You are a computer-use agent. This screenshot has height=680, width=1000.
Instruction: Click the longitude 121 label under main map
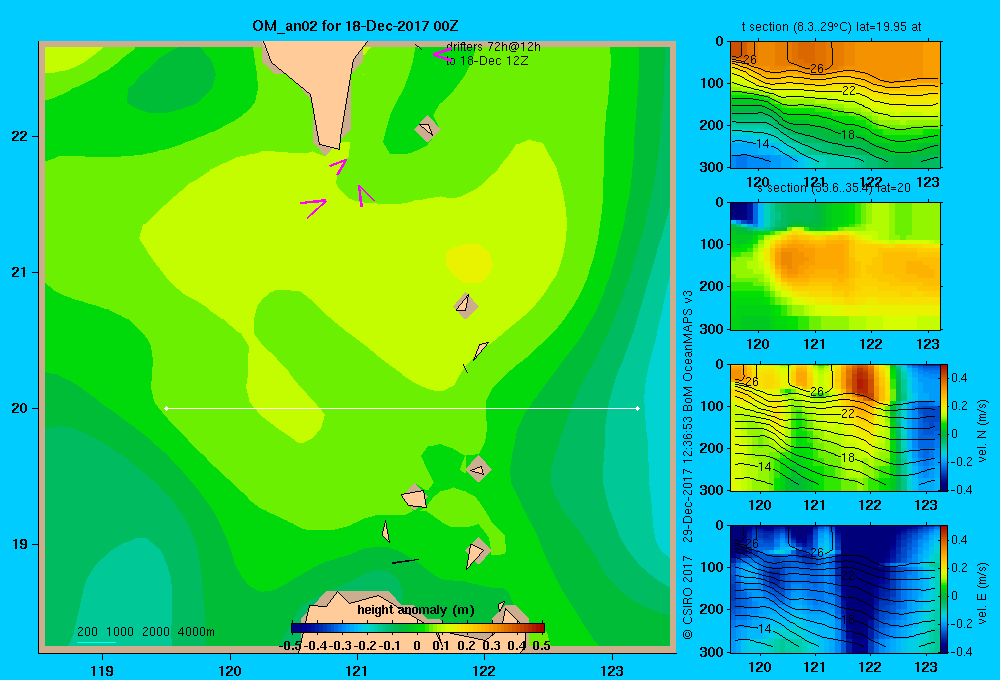click(x=357, y=670)
